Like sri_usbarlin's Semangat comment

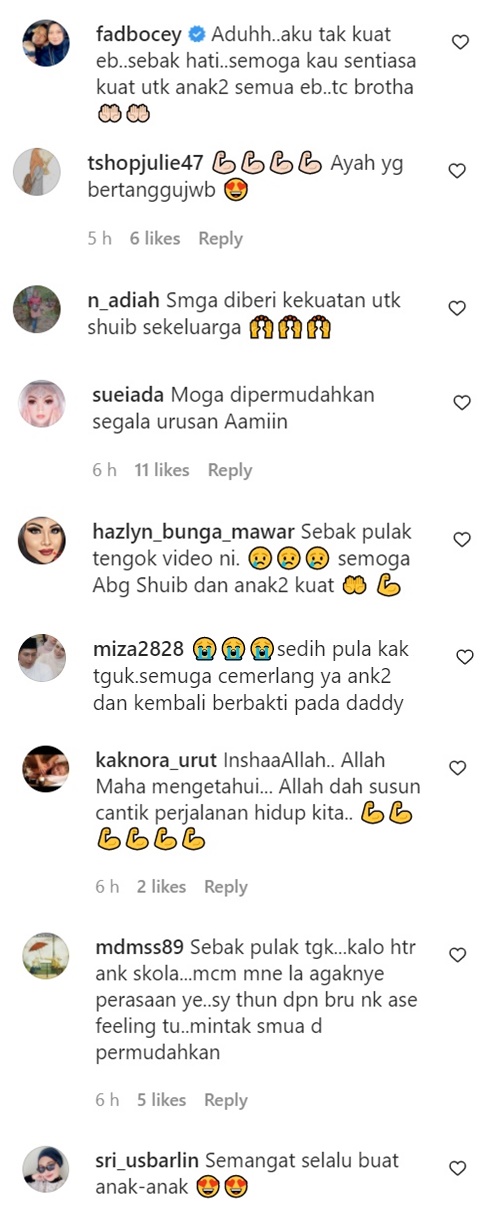click(458, 1168)
